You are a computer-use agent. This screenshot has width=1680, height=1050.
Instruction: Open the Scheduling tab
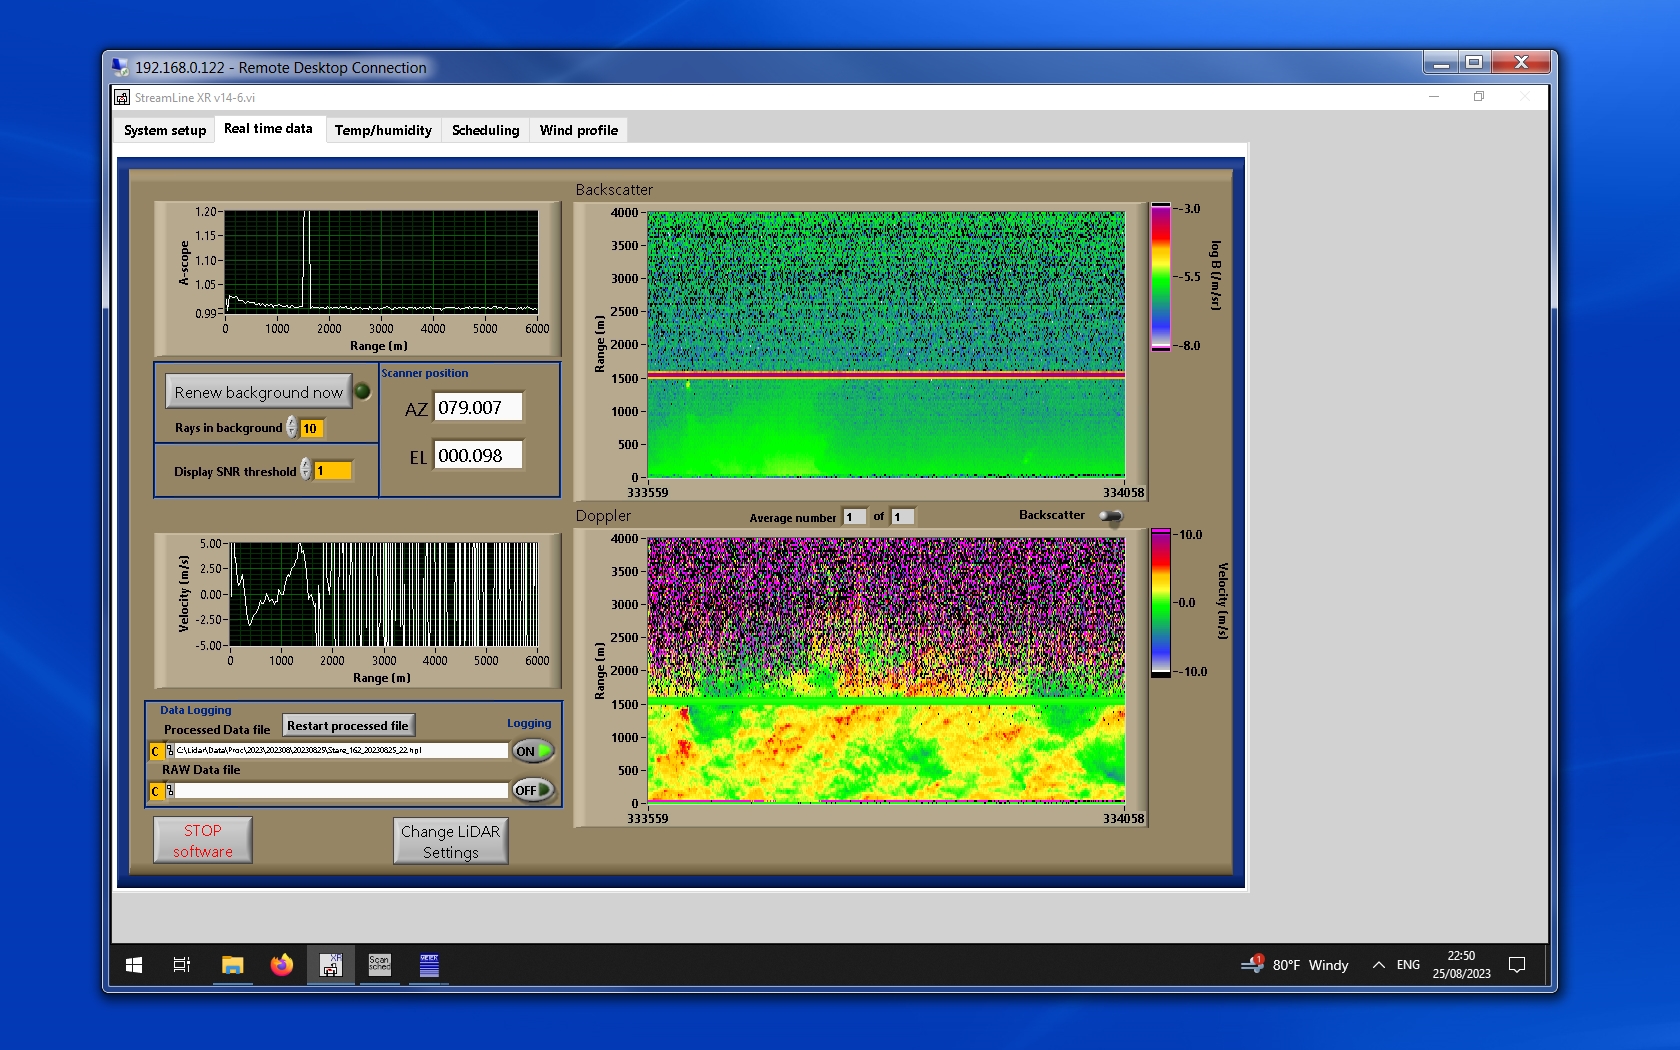485,130
